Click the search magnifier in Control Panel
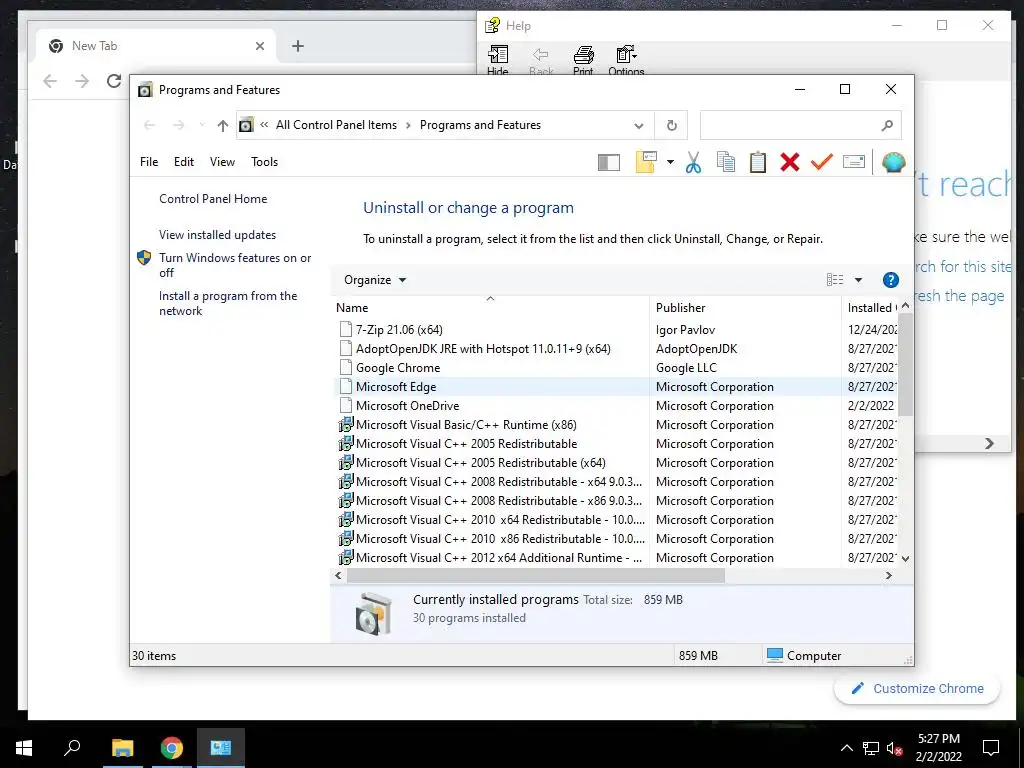Image resolution: width=1024 pixels, height=768 pixels. click(x=887, y=125)
